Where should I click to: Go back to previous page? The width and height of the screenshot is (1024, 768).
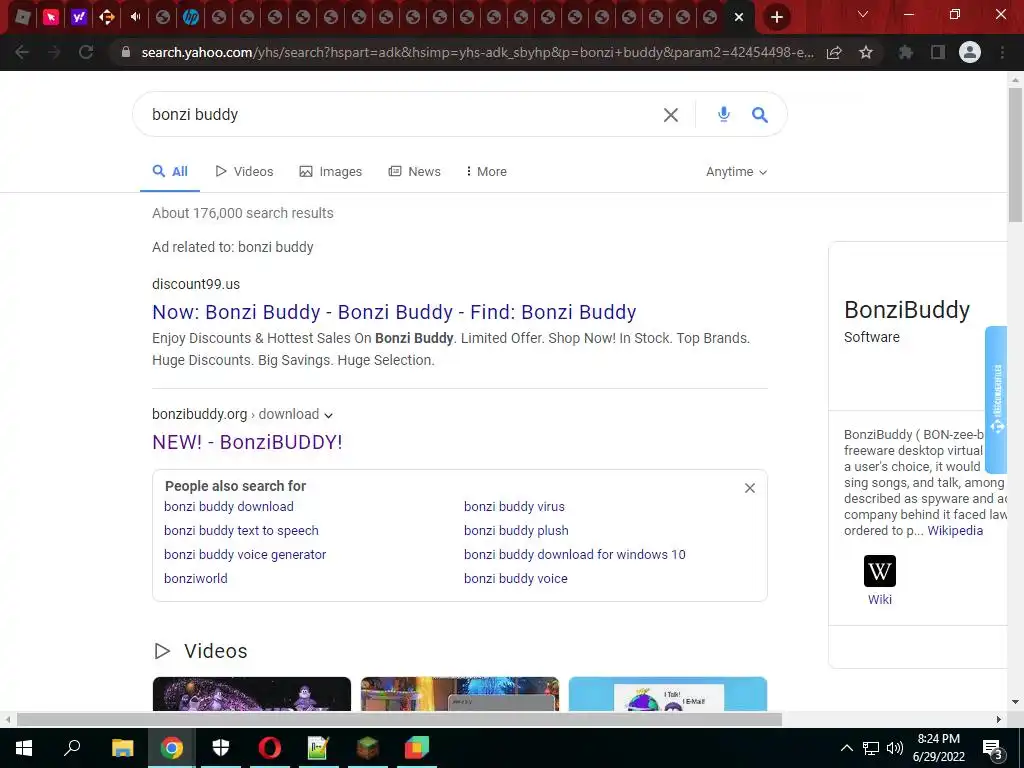22,52
